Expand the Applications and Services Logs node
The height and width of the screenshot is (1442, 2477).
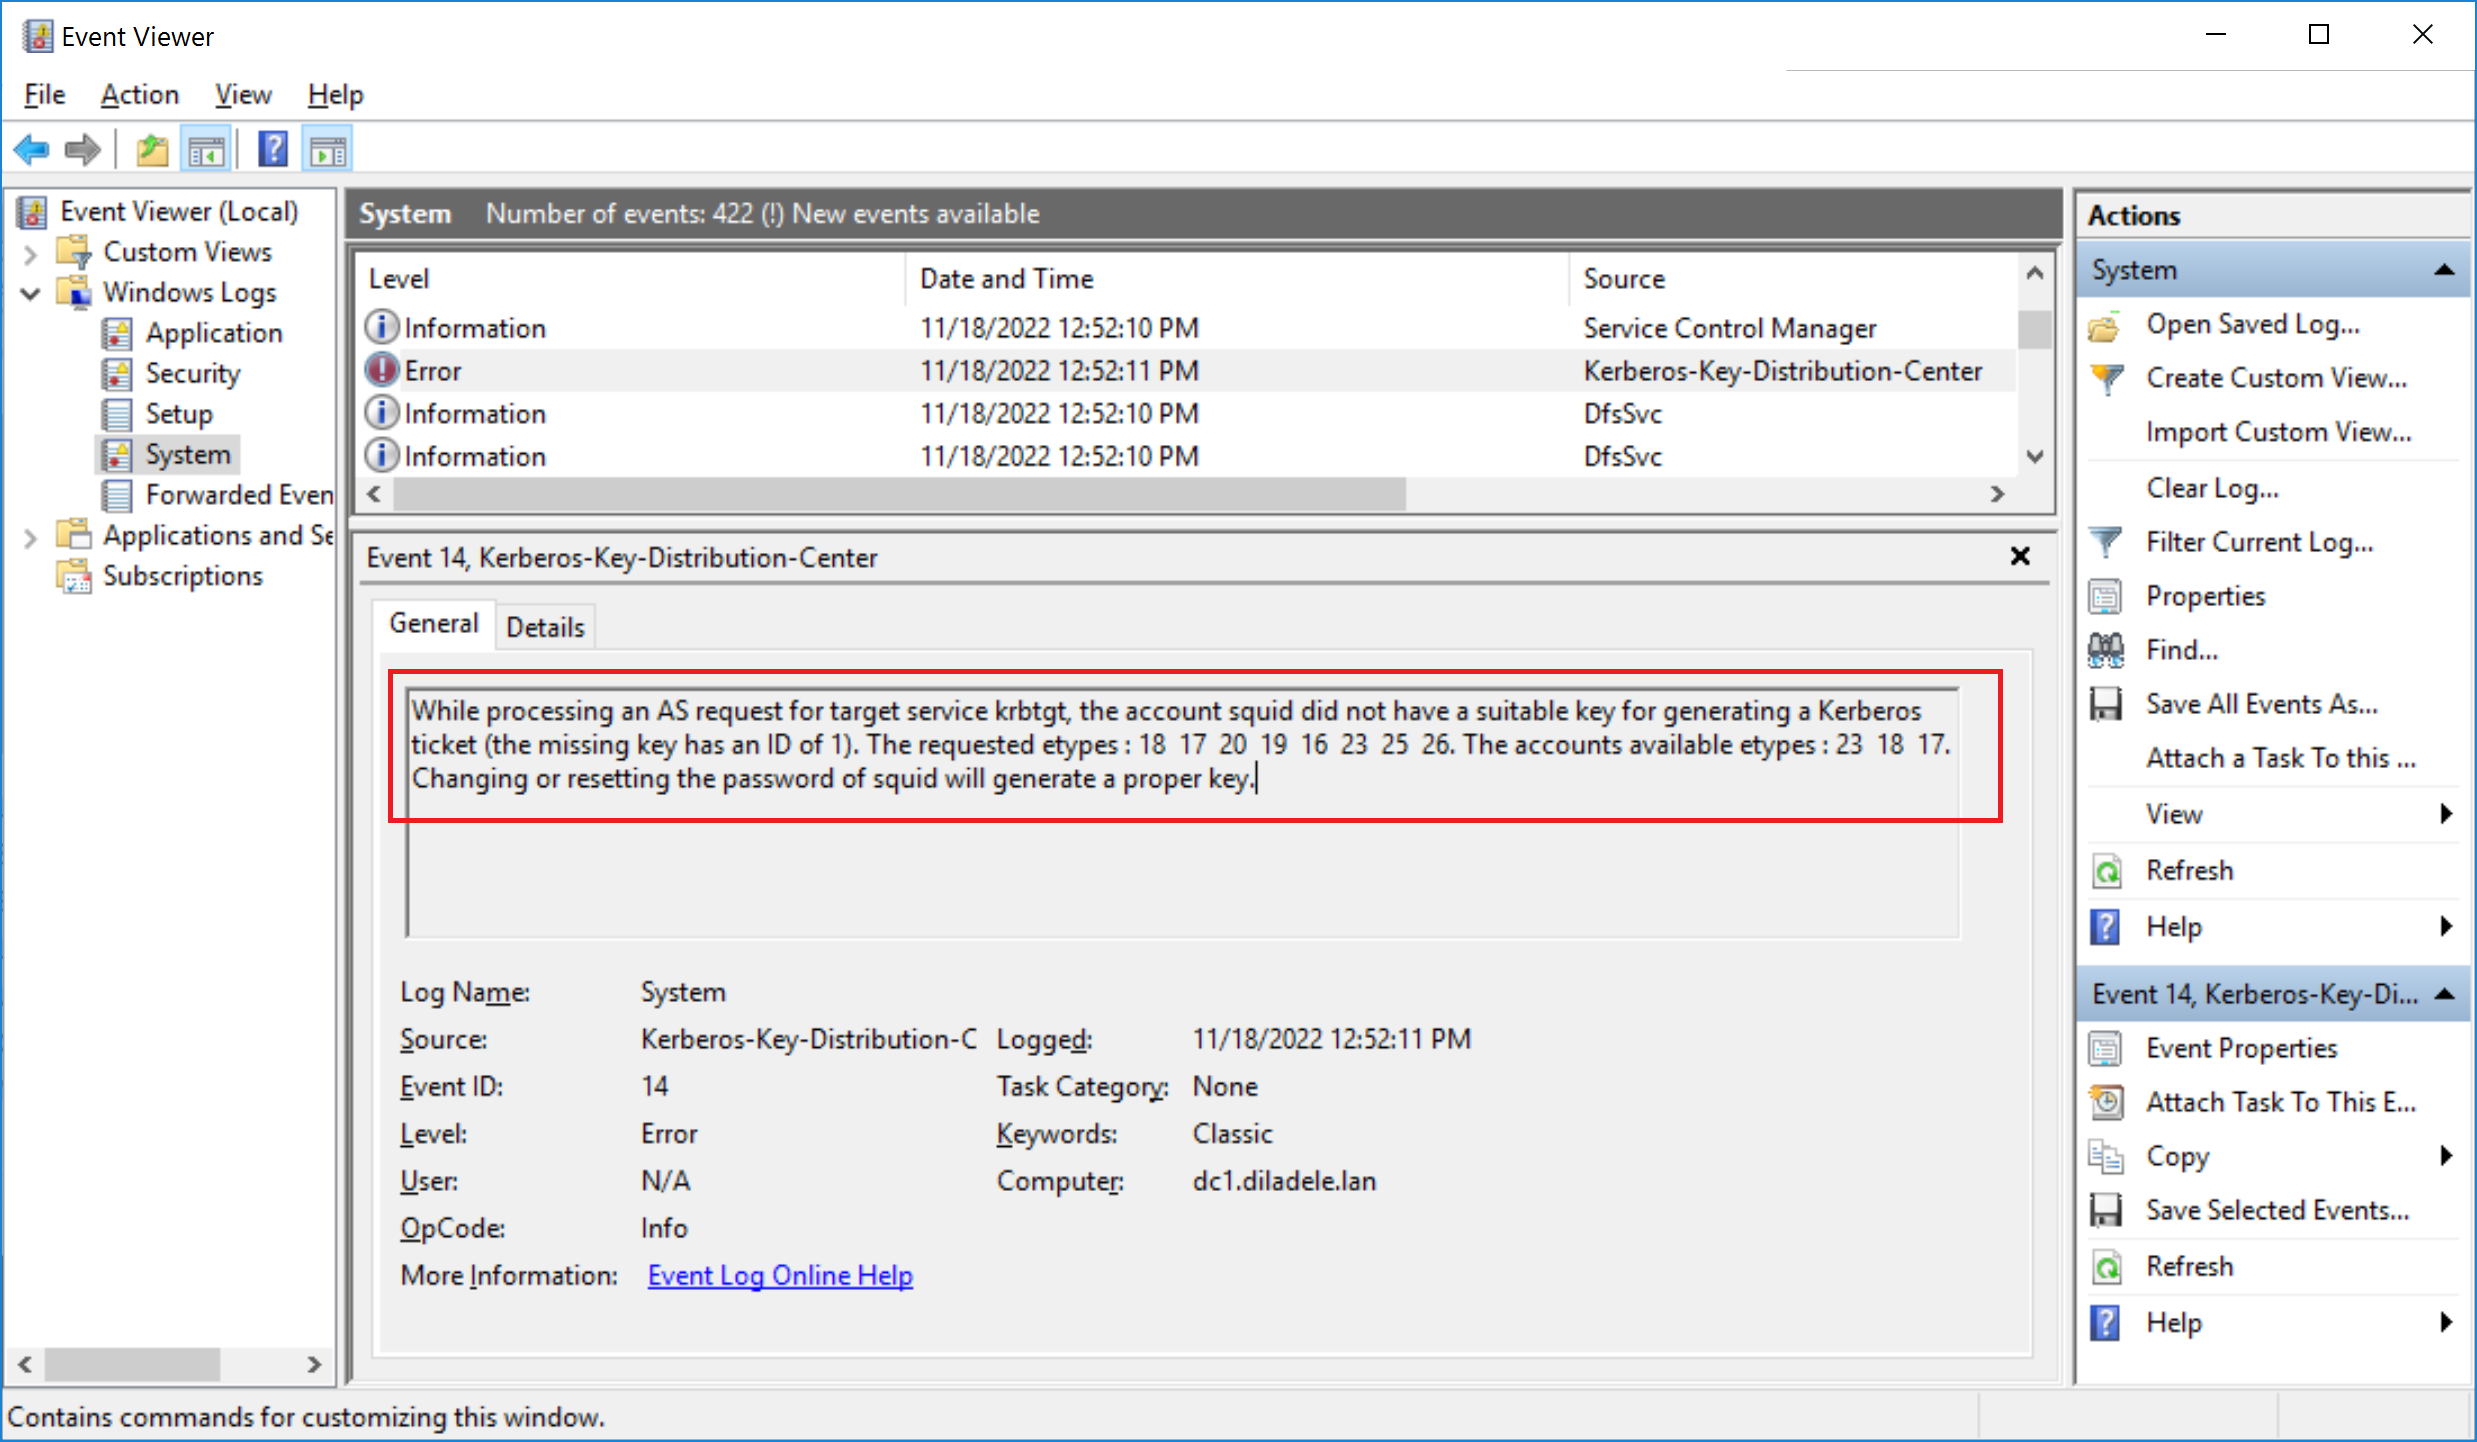tap(30, 537)
